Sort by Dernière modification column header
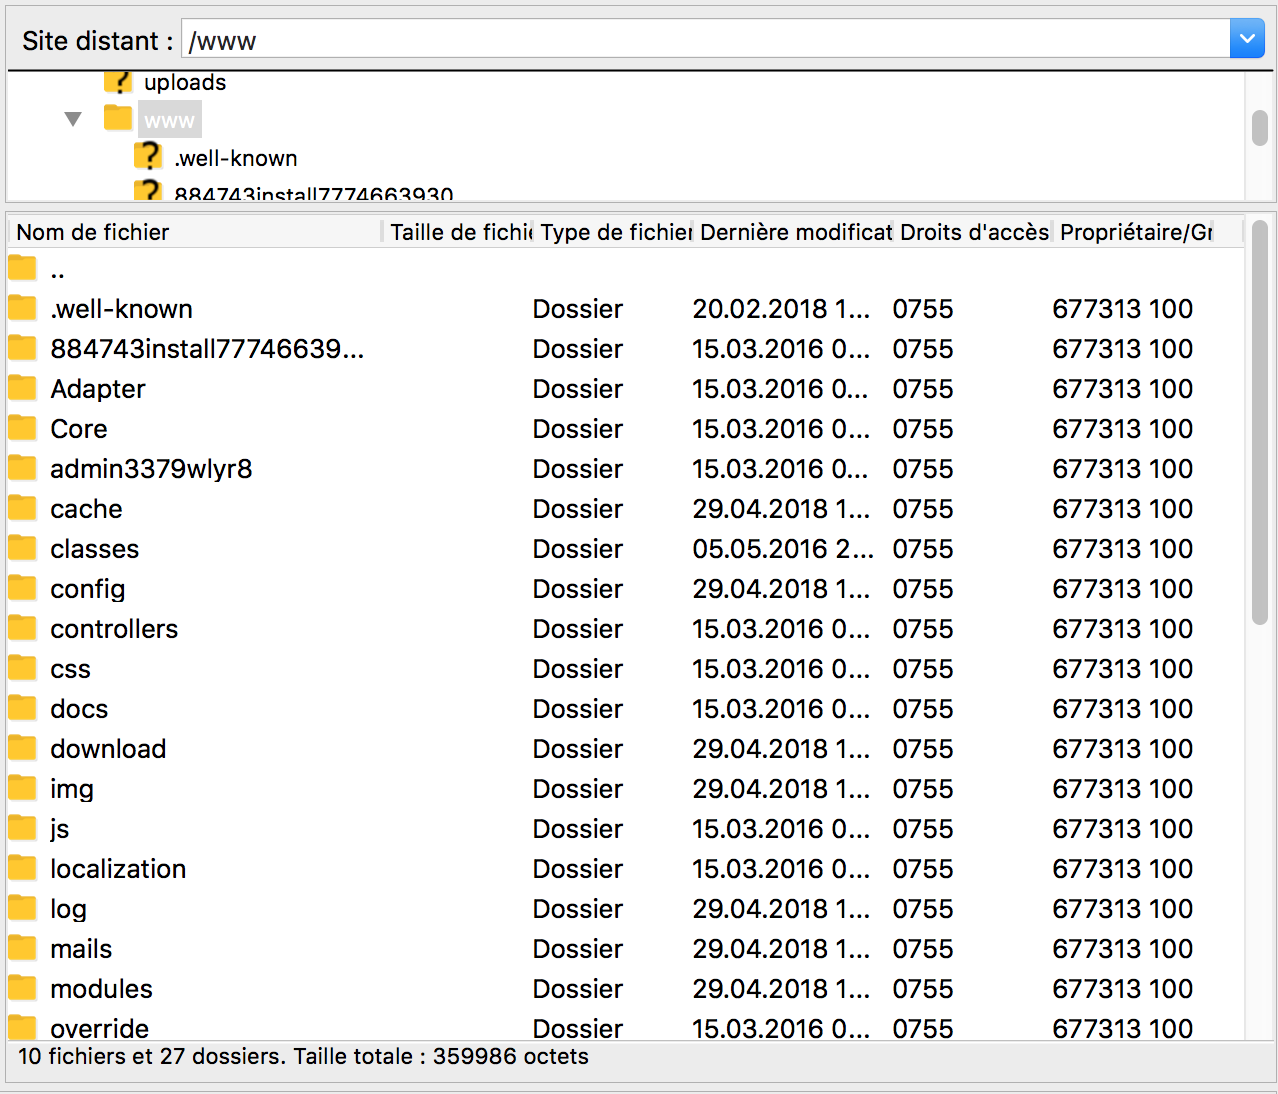 coord(794,232)
